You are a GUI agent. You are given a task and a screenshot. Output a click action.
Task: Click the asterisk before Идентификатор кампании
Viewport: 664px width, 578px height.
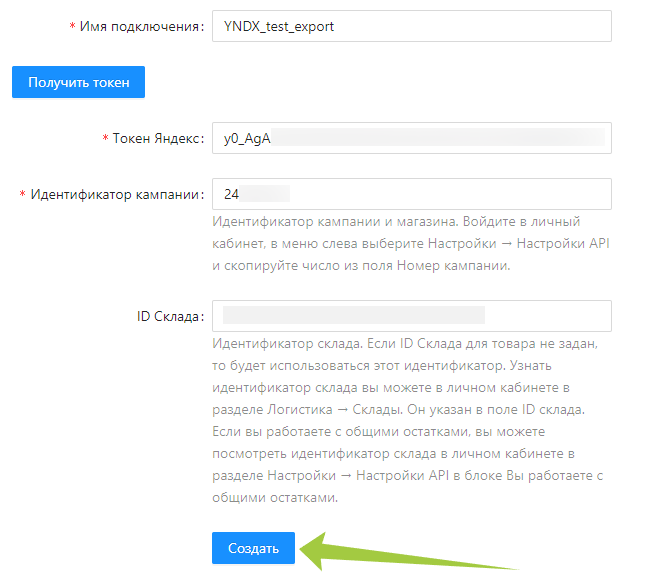tap(23, 194)
